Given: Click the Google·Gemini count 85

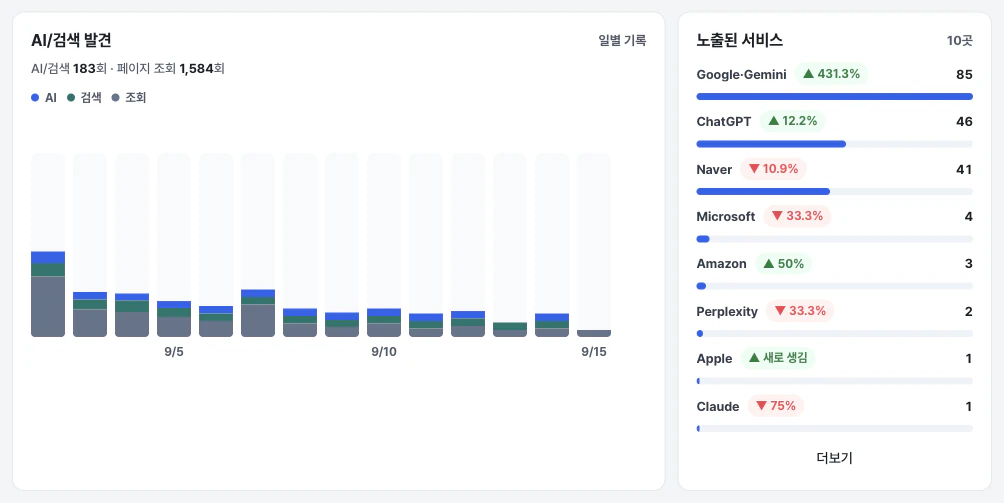Looking at the screenshot, I should tap(964, 74).
